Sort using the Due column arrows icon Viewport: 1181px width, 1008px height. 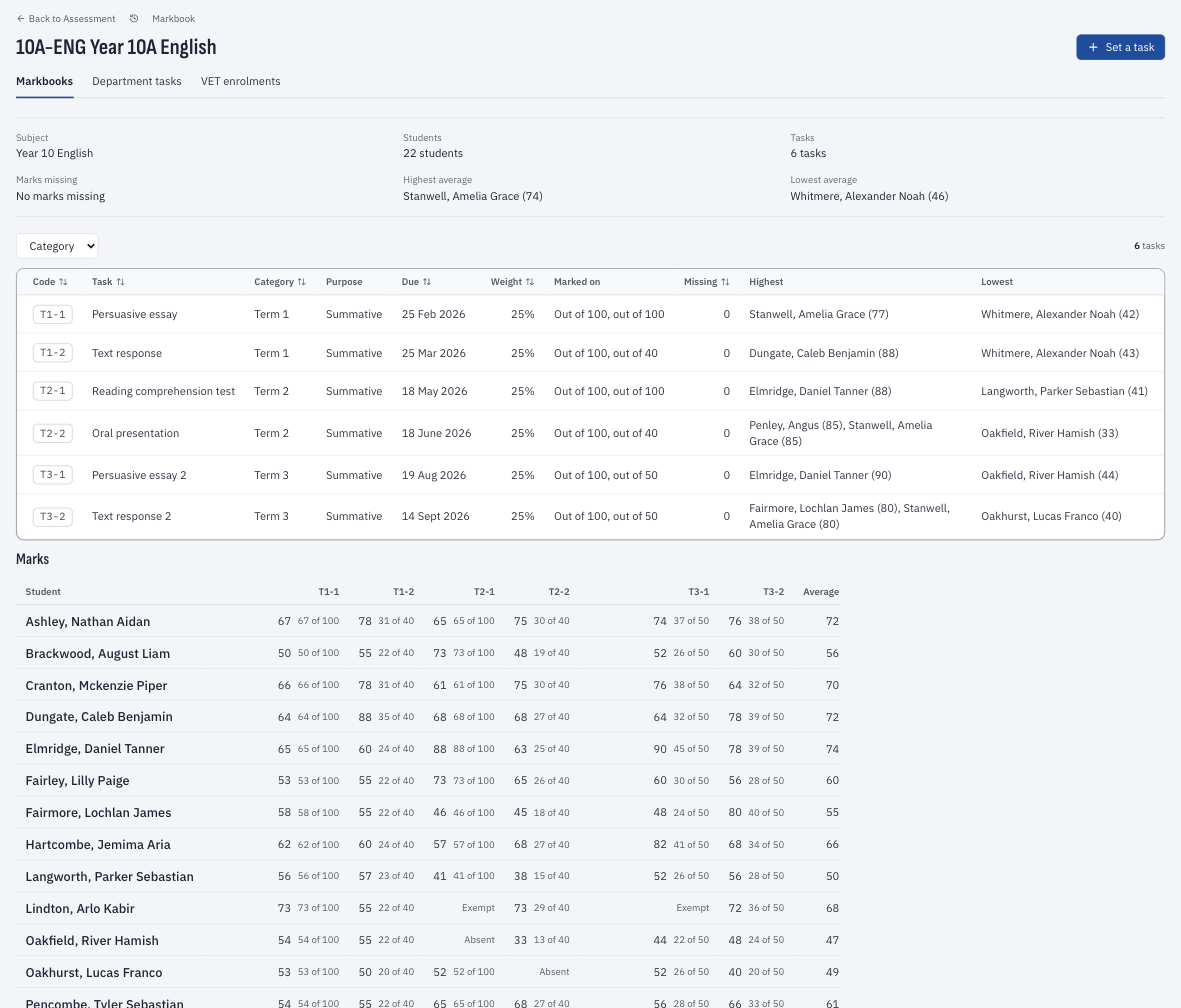point(427,282)
